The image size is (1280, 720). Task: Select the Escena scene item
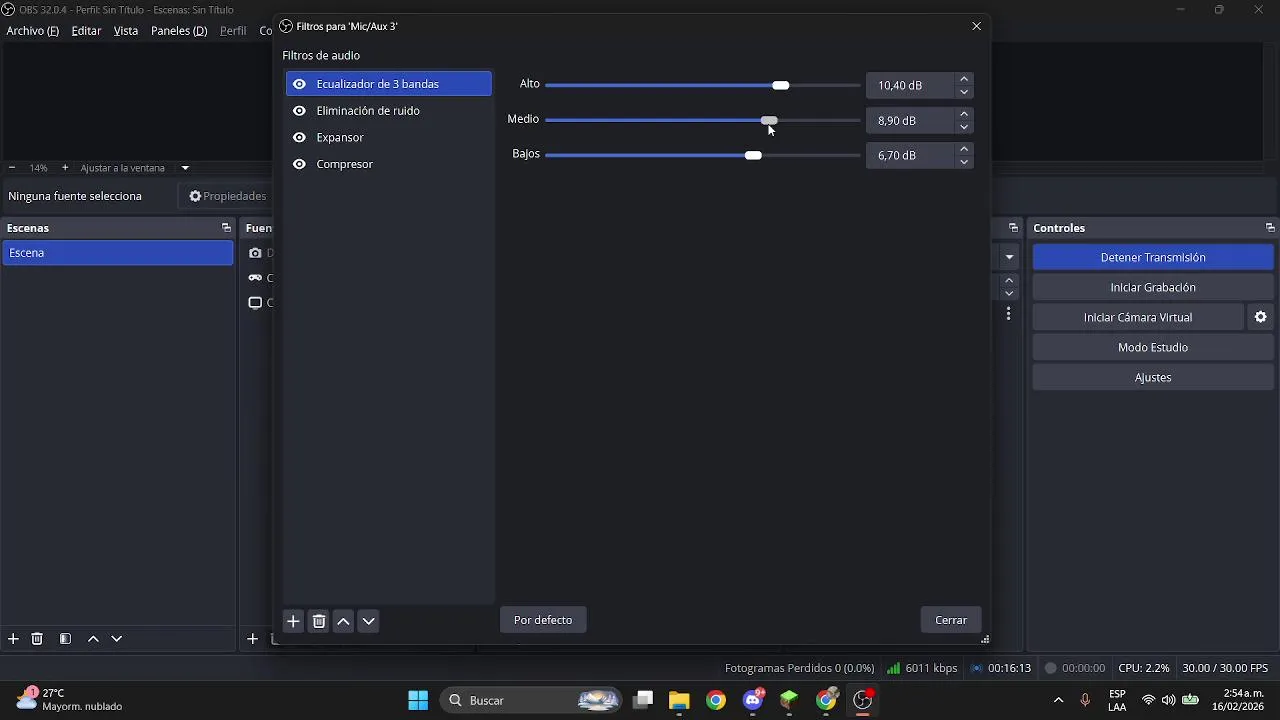(x=118, y=253)
